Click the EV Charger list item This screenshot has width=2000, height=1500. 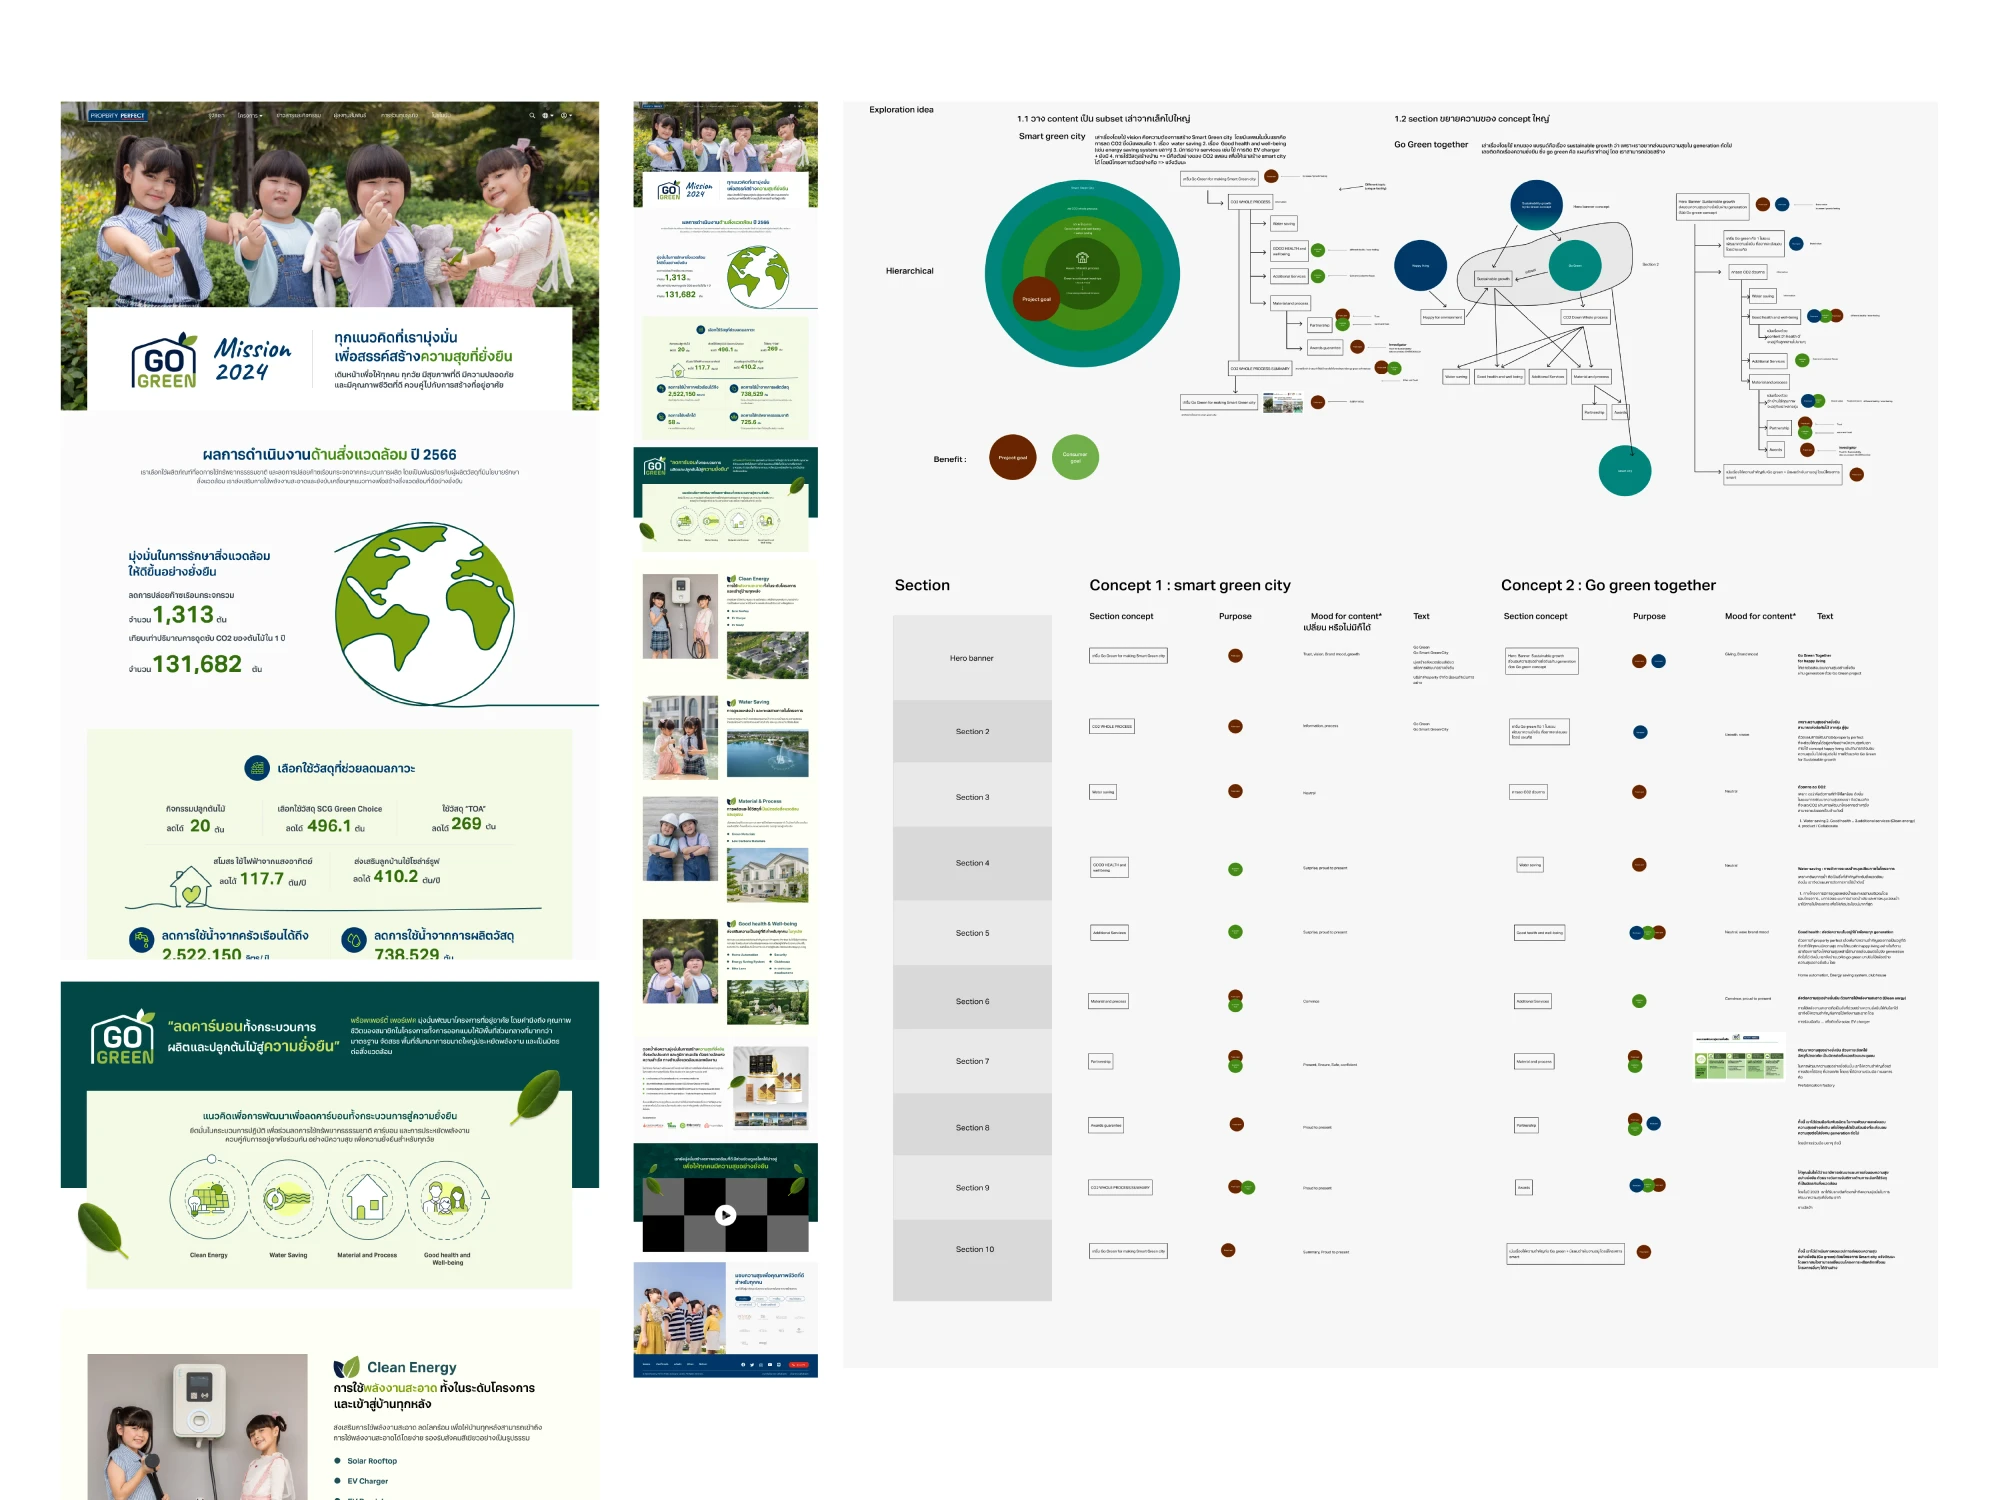point(361,1481)
